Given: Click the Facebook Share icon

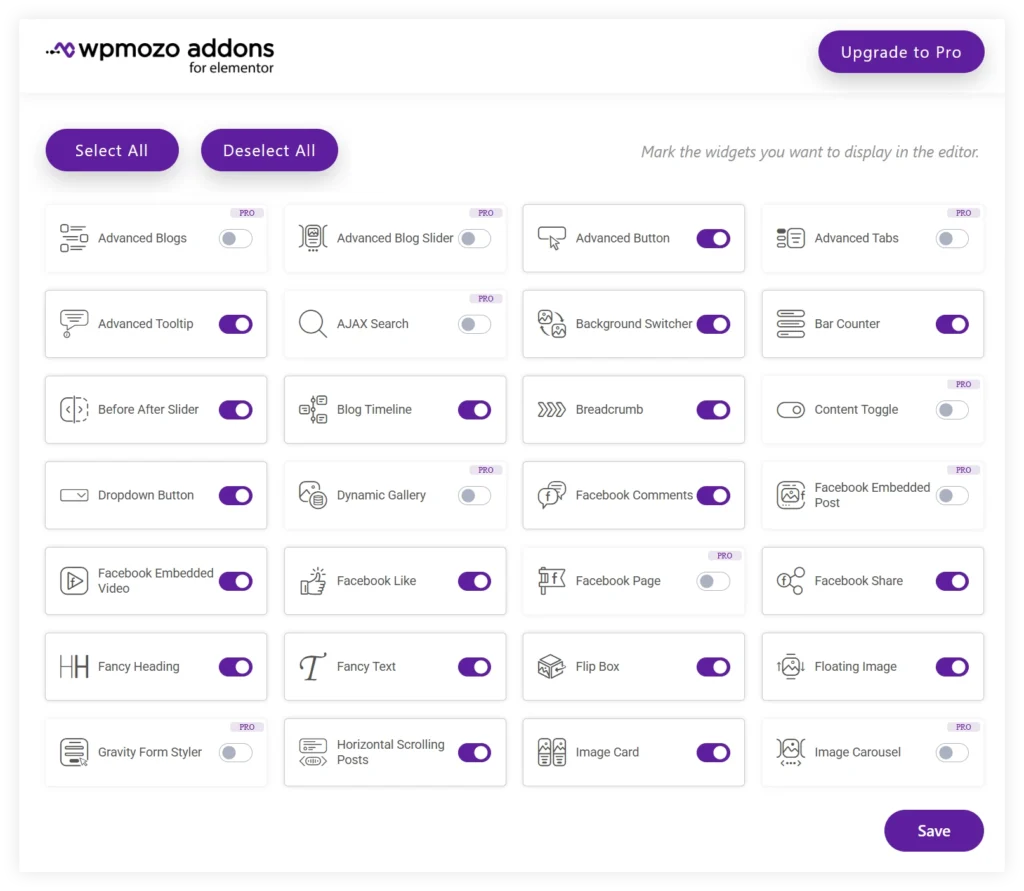Looking at the screenshot, I should click(791, 581).
